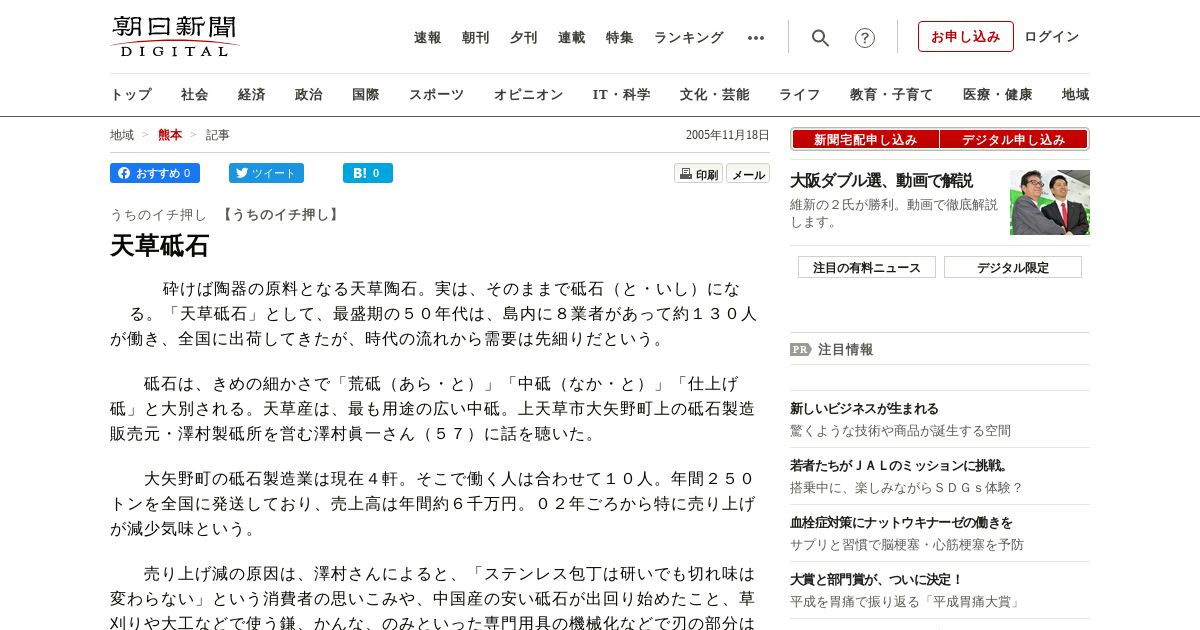Click 平成を胃痛で振り返る「平成胃痛大賞」 text
1200x630 pixels.
click(x=907, y=602)
